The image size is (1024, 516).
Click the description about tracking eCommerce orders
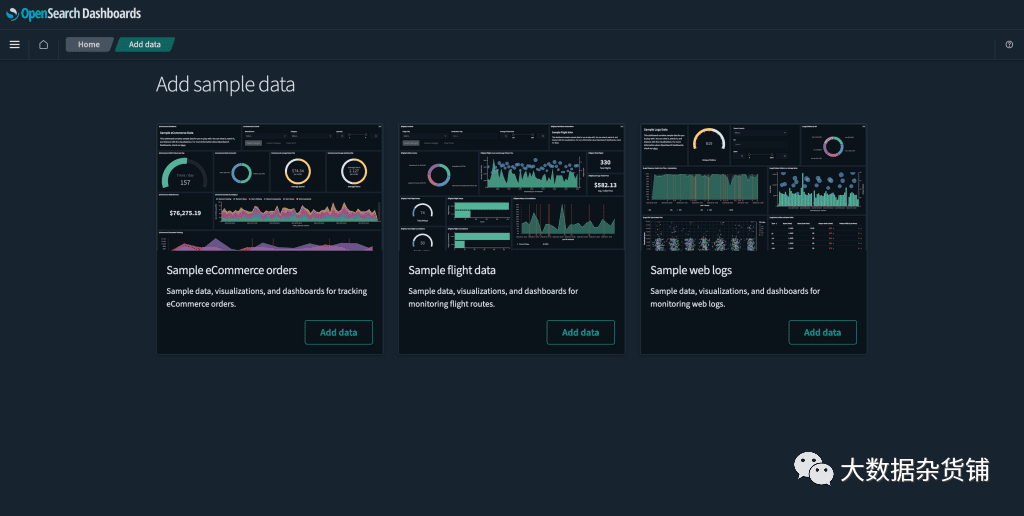click(266, 297)
